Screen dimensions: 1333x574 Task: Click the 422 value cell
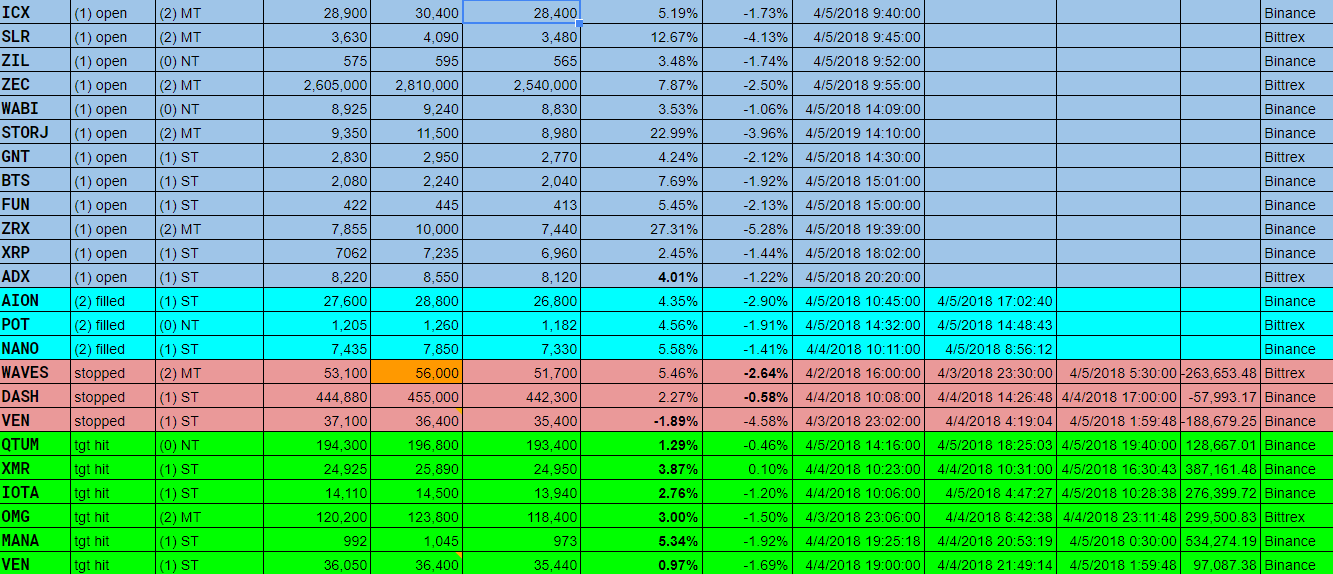click(317, 205)
